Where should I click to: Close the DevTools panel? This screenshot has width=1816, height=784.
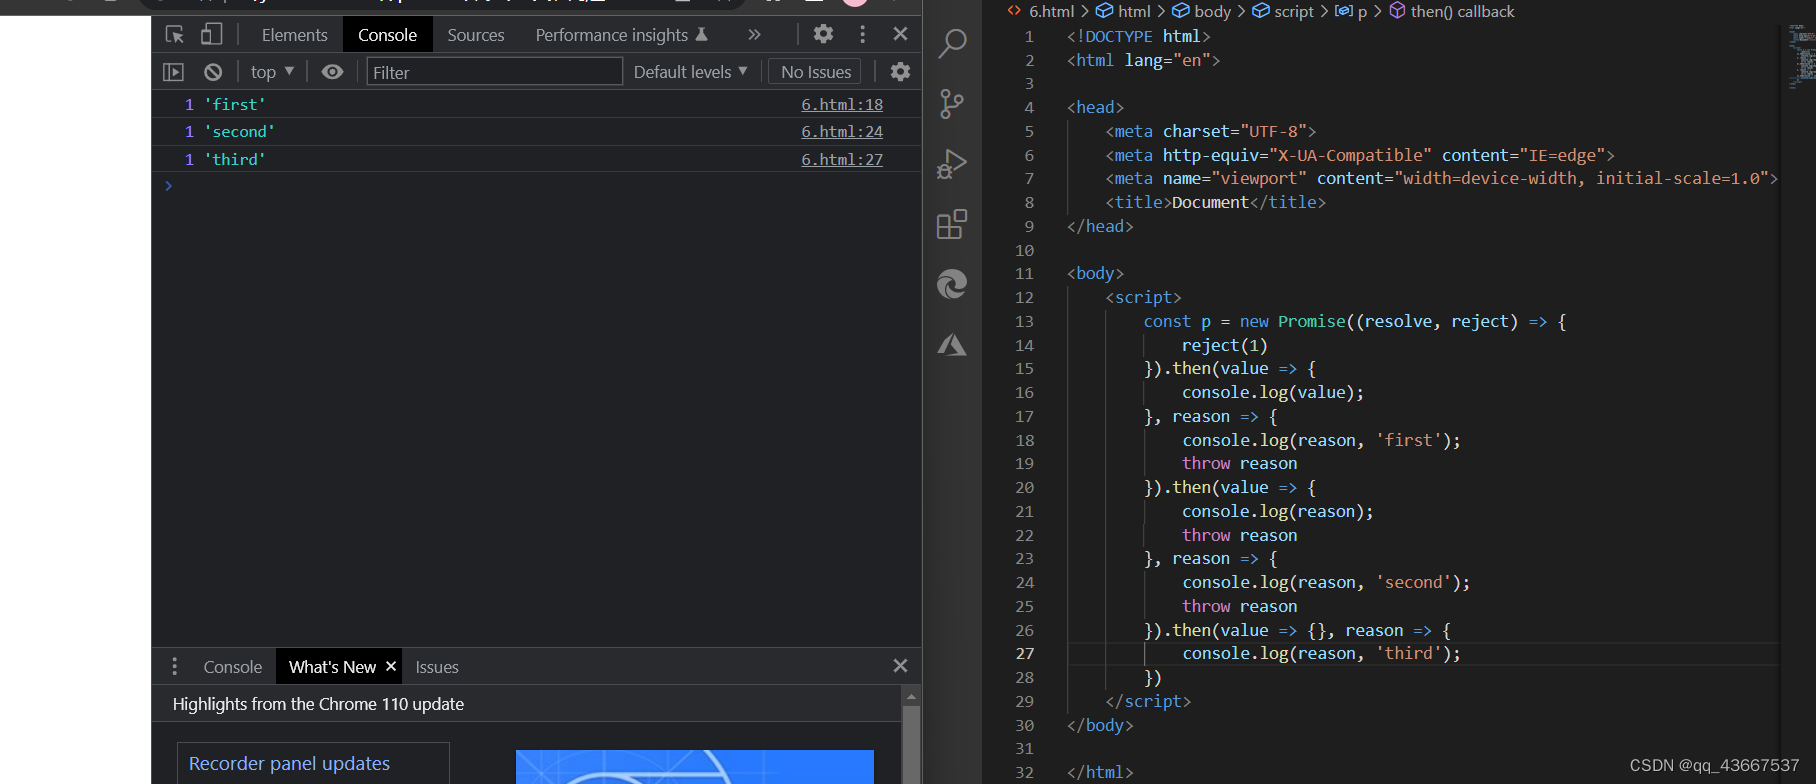tap(900, 34)
